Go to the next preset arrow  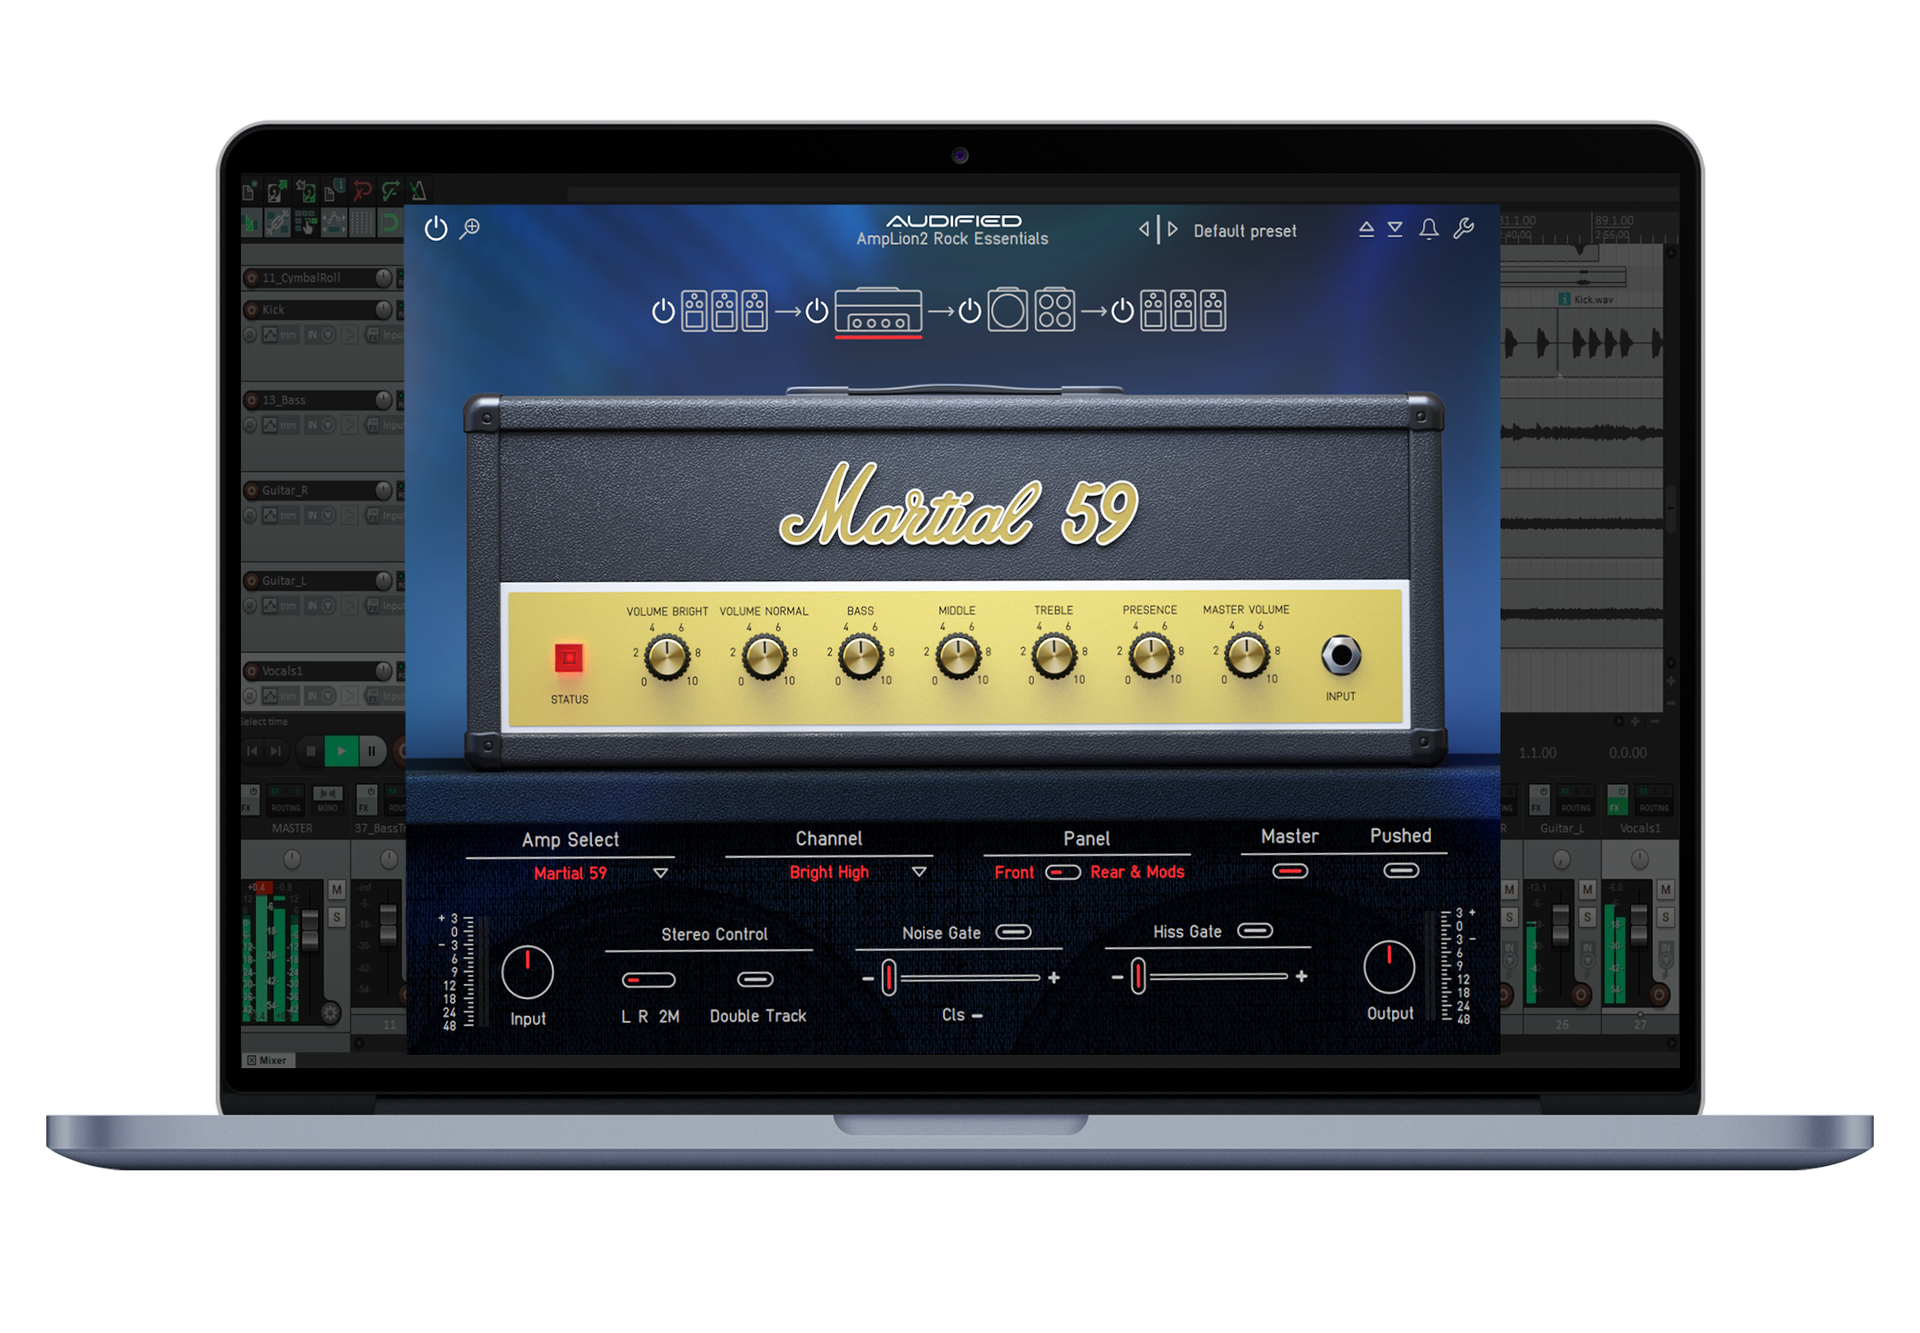coord(1172,229)
